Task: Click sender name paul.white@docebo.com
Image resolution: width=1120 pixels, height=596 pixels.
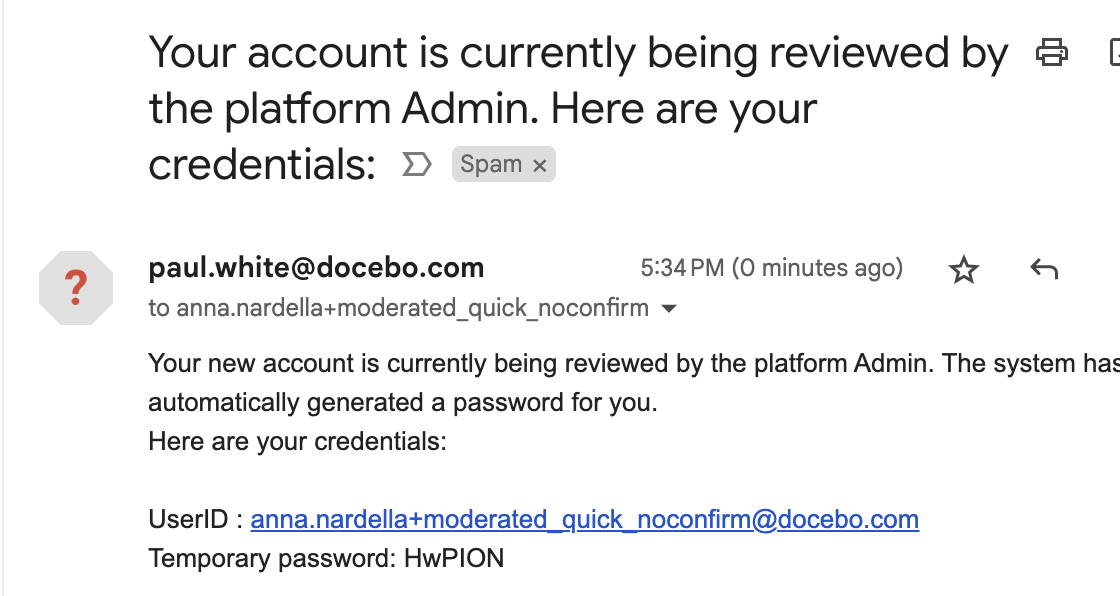Action: pos(316,268)
